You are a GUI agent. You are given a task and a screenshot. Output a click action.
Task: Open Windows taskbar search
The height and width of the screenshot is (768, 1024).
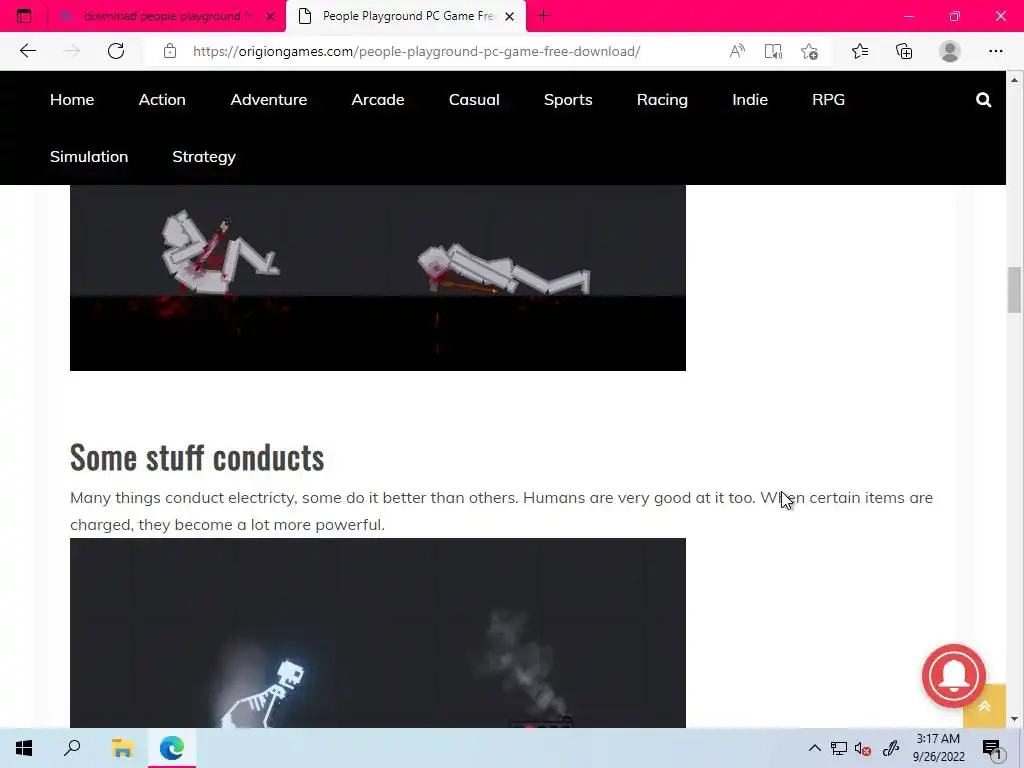[x=72, y=748]
